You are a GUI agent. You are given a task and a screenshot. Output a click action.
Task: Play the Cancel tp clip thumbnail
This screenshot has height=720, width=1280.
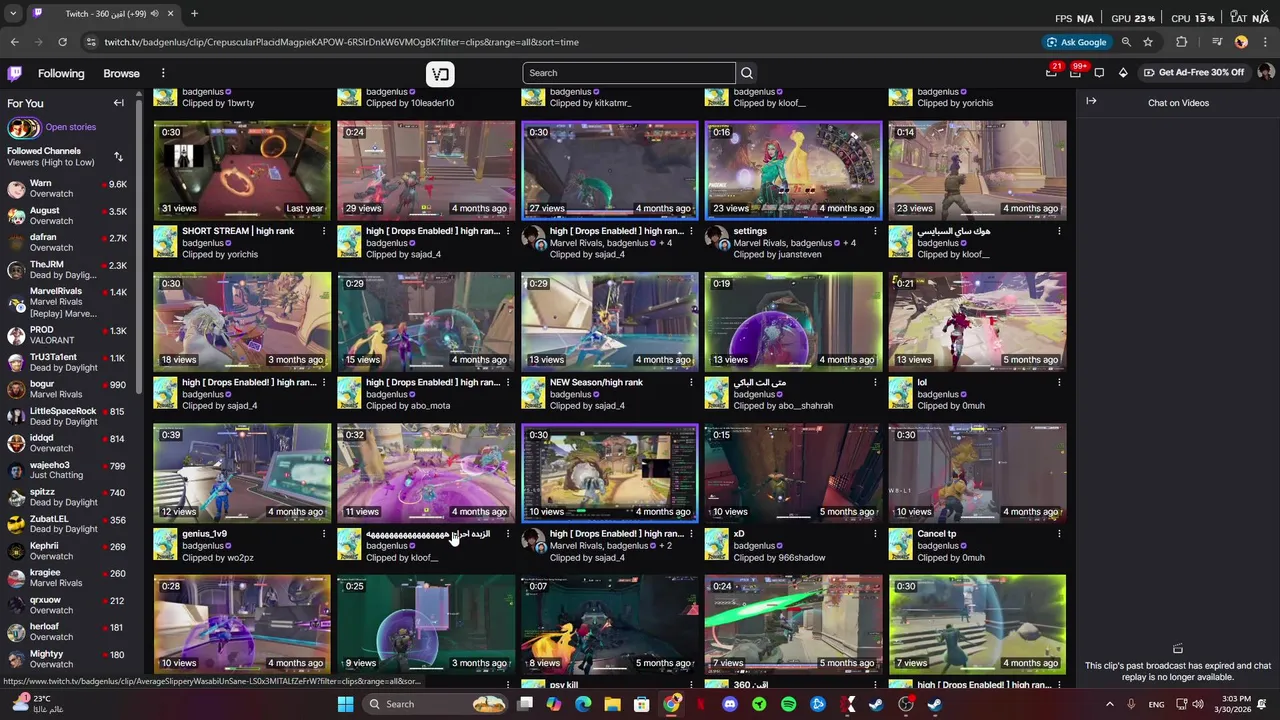[x=977, y=473]
